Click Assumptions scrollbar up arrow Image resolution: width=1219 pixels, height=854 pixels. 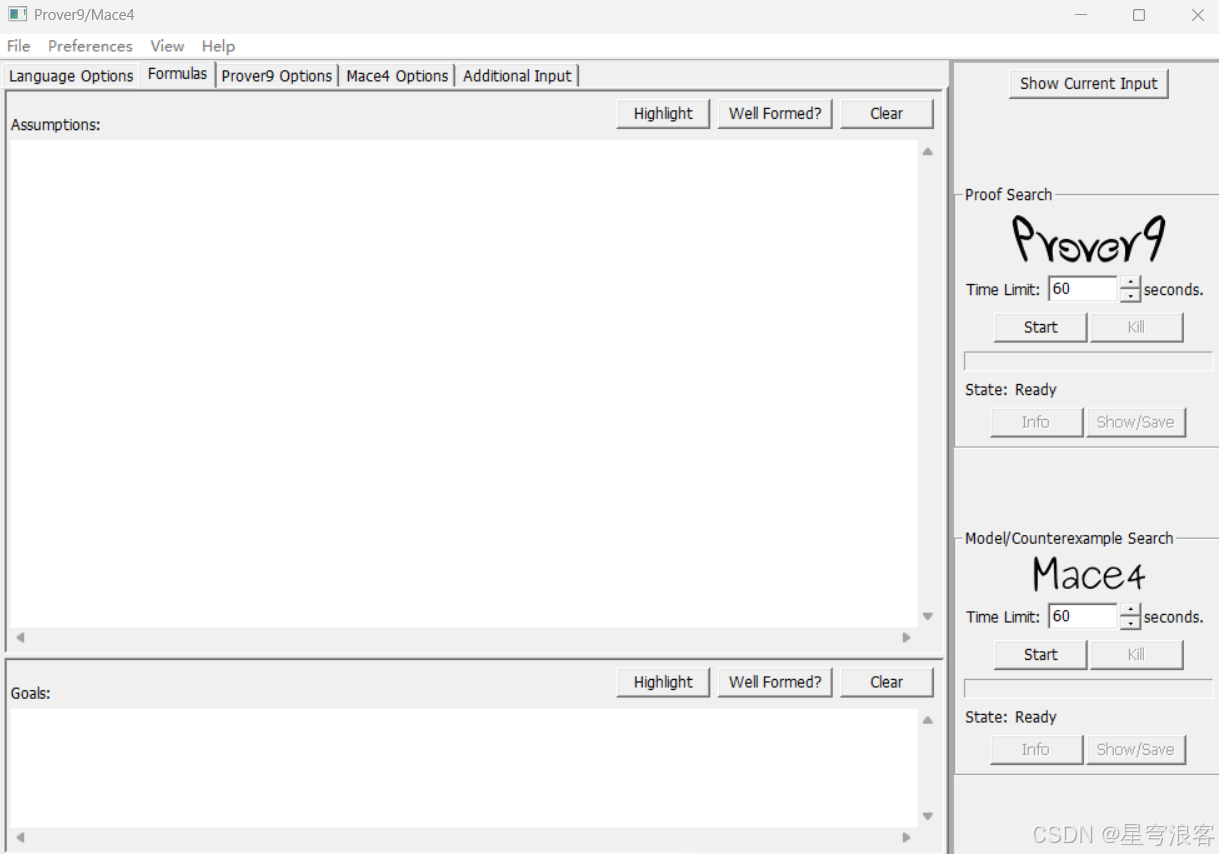point(928,152)
